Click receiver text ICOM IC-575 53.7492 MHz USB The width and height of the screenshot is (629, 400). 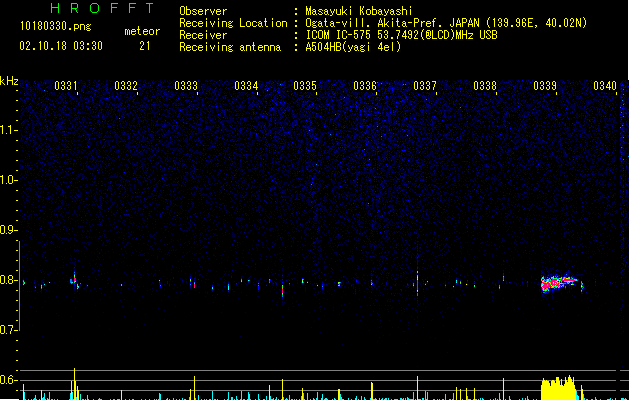tap(401, 35)
